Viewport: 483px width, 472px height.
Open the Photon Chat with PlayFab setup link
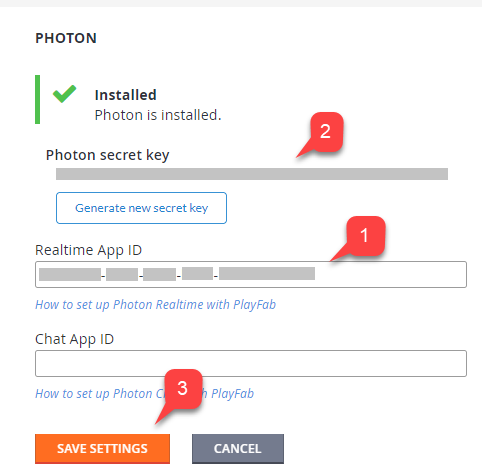[x=144, y=394]
